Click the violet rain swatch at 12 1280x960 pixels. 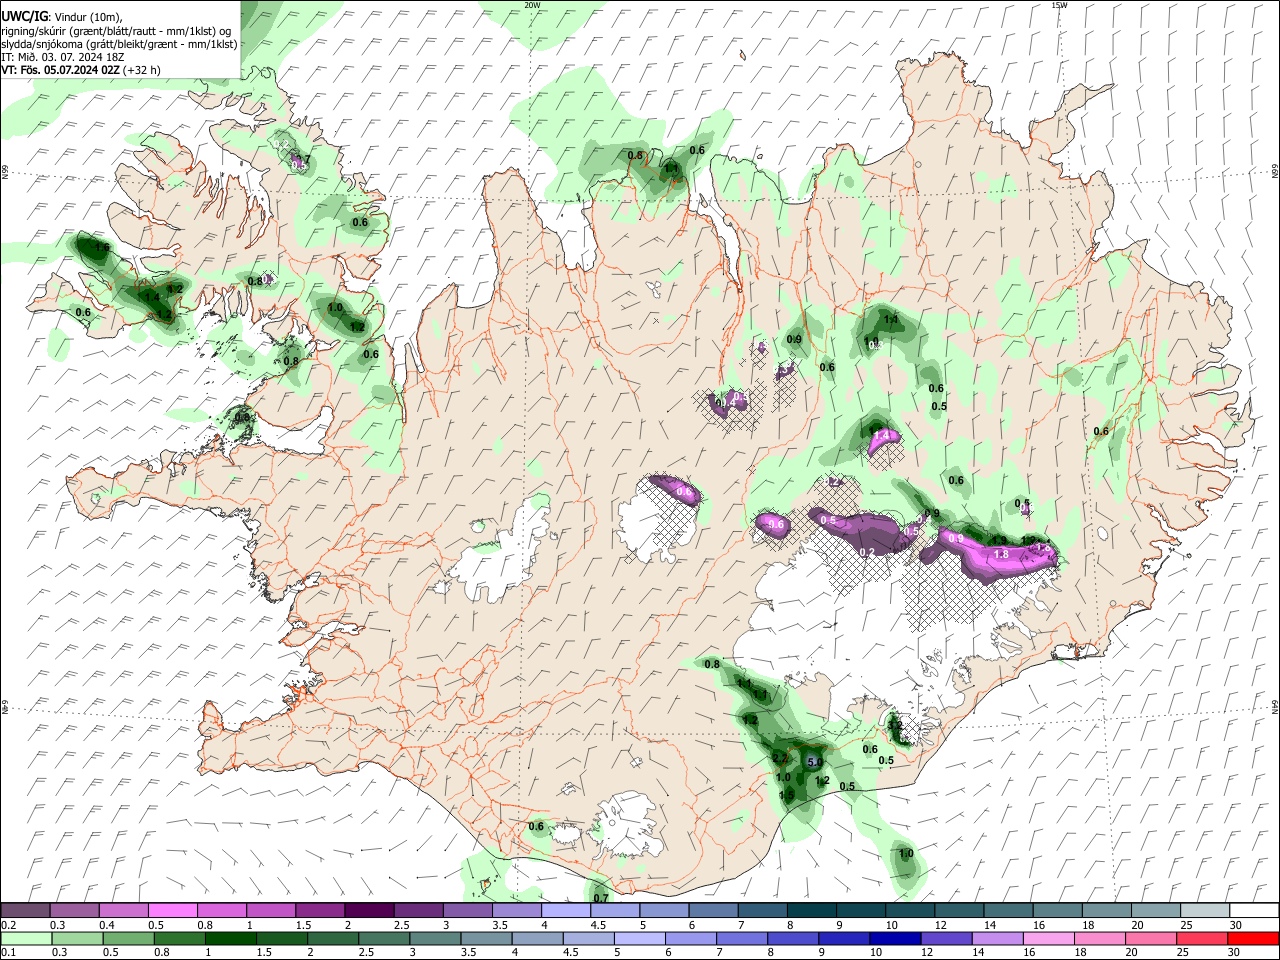[945, 939]
